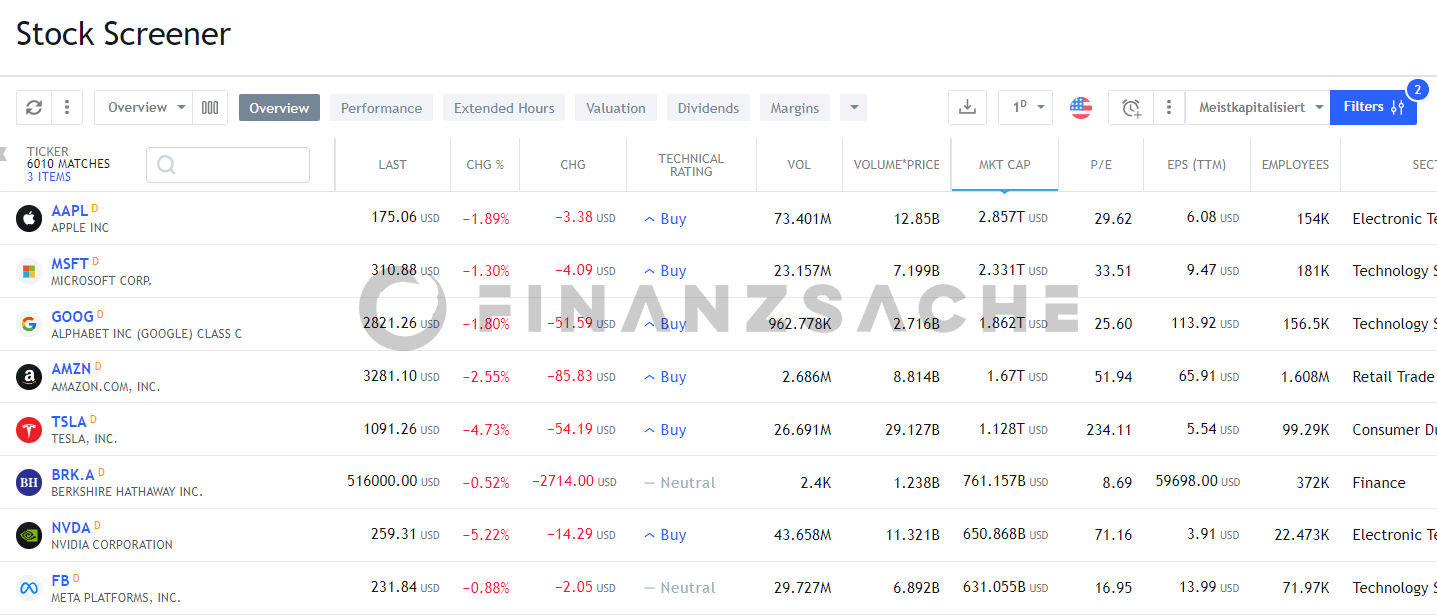Sort by EPS (TTM) column header
Image resolution: width=1437 pixels, height=616 pixels.
click(1196, 165)
